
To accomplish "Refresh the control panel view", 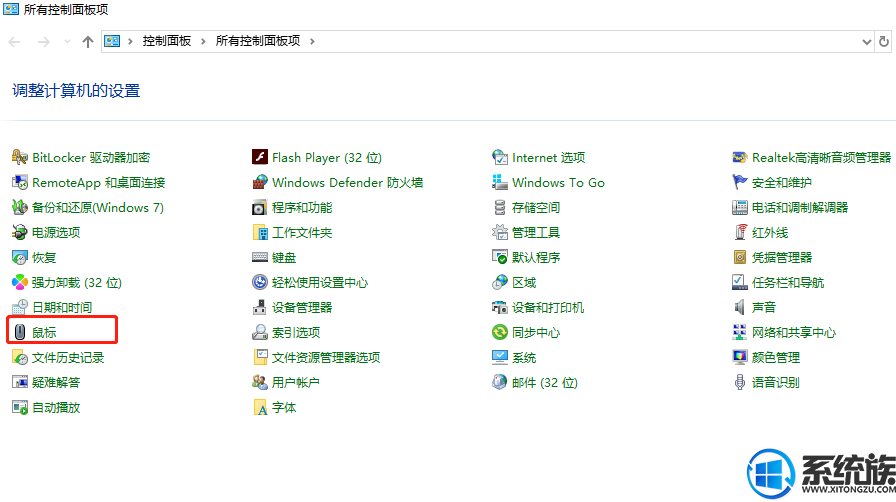I will tap(884, 42).
